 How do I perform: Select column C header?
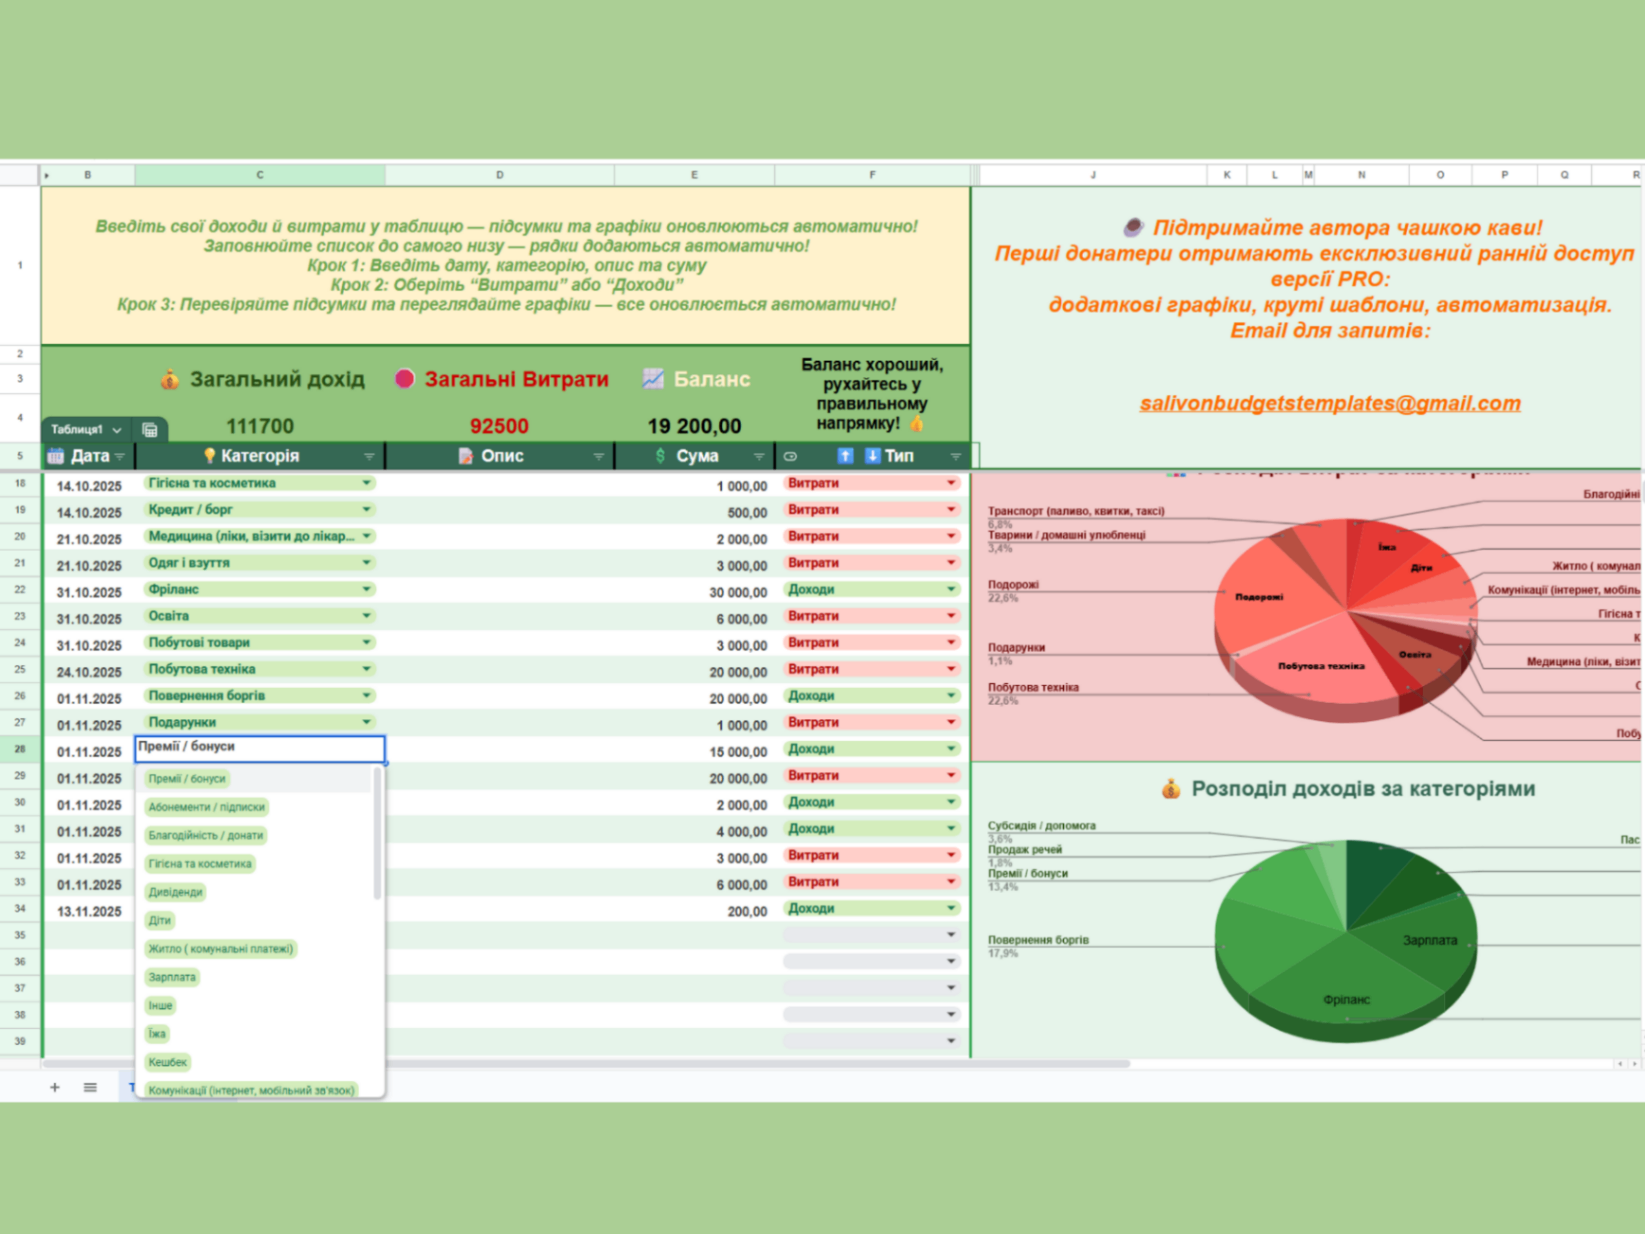click(x=260, y=175)
